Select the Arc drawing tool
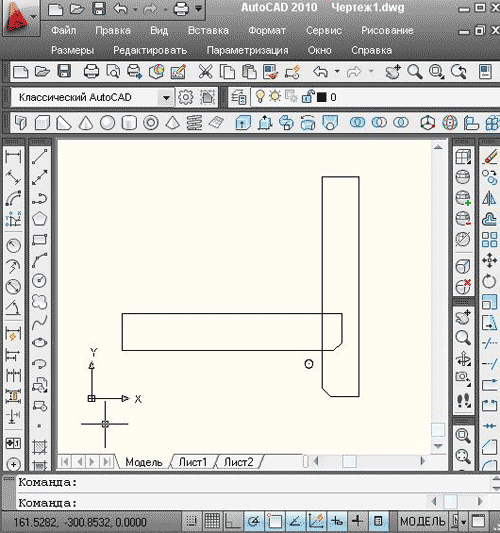This screenshot has height=533, width=500. coord(40,260)
